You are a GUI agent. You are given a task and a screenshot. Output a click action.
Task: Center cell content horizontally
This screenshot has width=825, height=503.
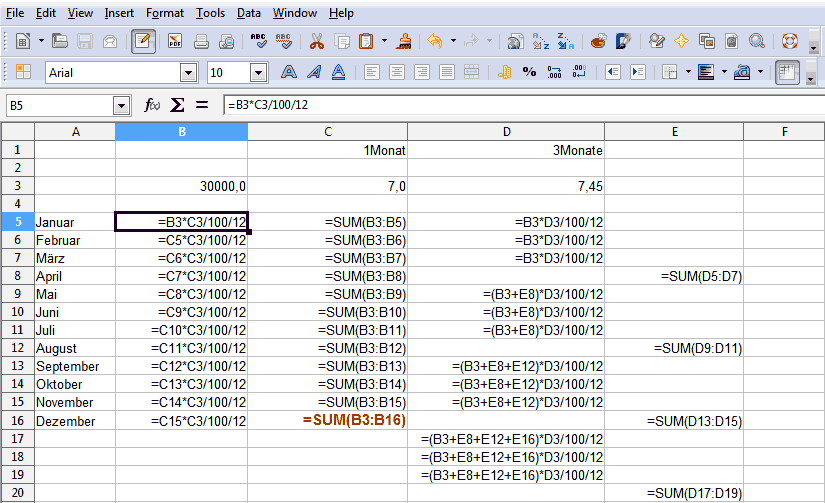(x=397, y=72)
